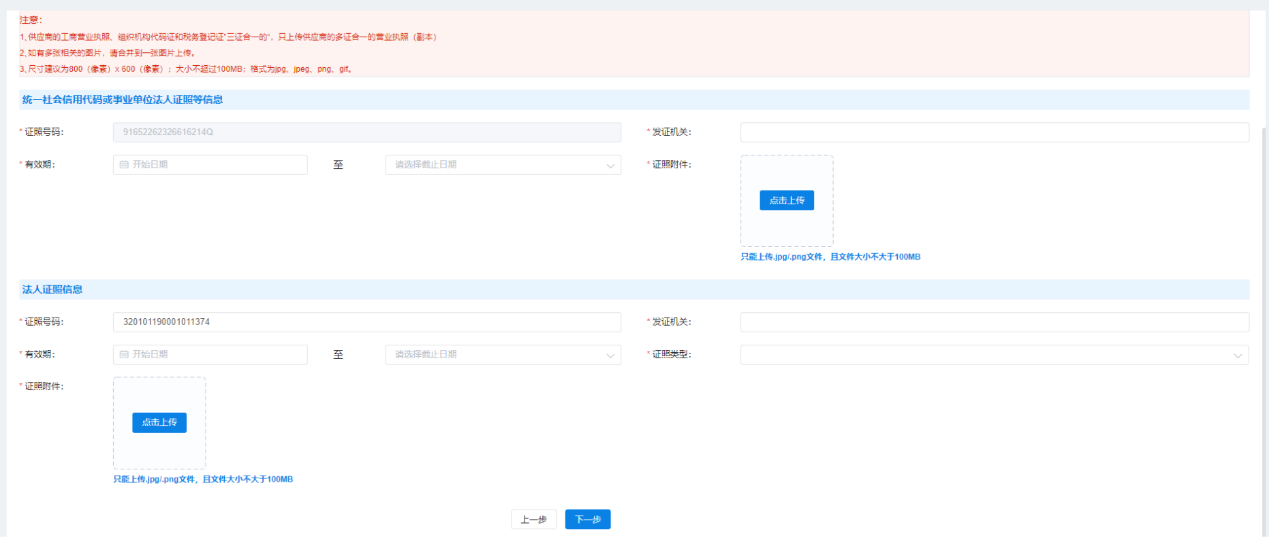Image resolution: width=1269 pixels, height=538 pixels.
Task: Go back with the 上一步 button
Action: tap(534, 520)
